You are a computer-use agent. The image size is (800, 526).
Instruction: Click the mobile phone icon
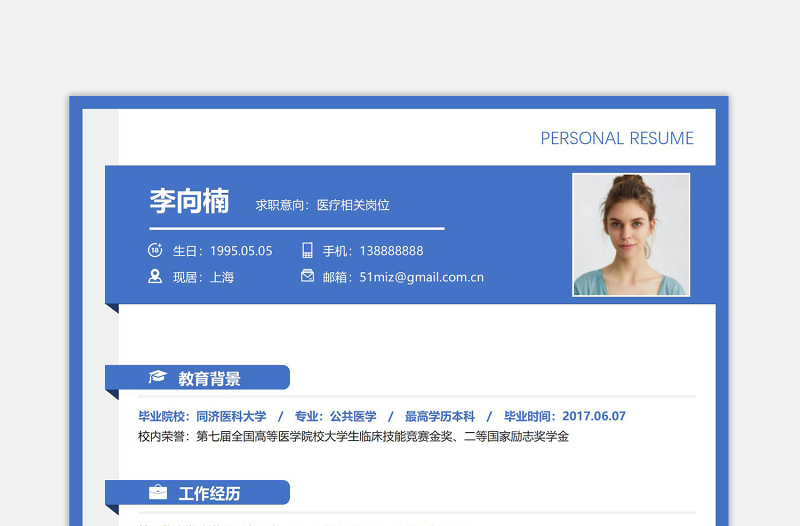[307, 250]
